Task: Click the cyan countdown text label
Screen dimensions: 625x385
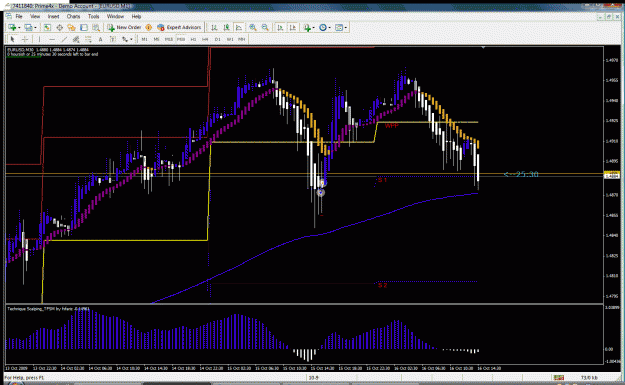Action: coord(521,174)
